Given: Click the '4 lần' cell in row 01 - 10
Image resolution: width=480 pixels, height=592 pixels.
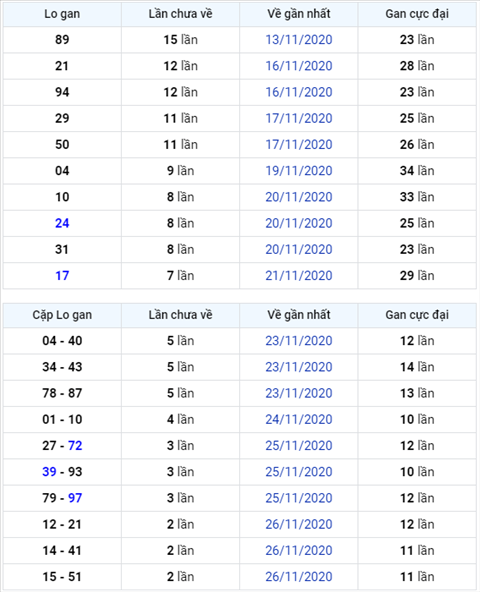Looking at the screenshot, I should [181, 419].
